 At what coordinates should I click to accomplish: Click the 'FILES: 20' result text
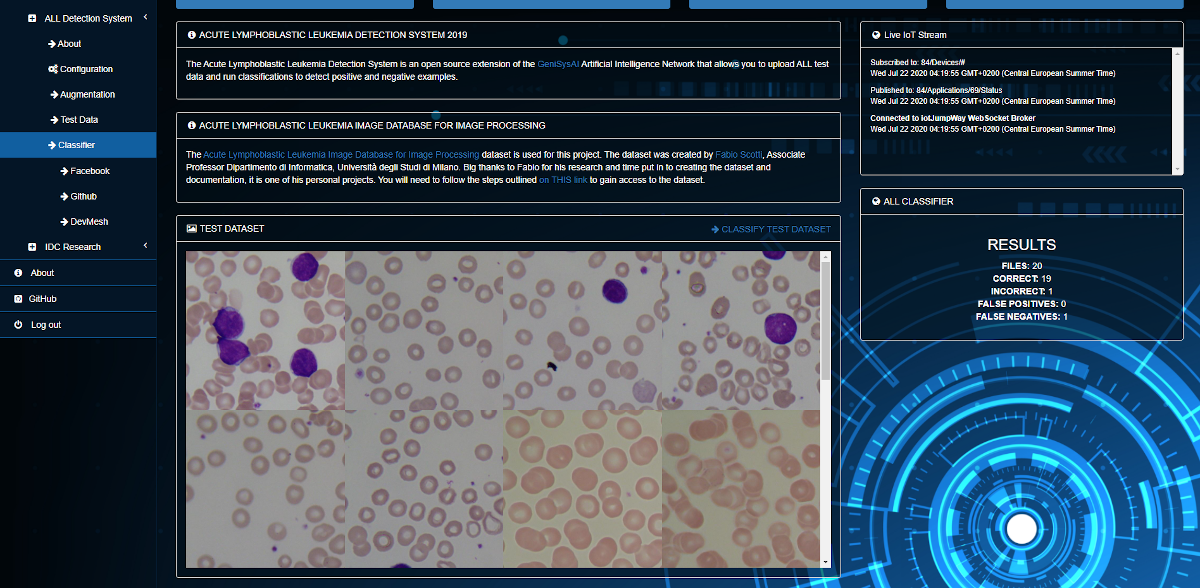1022,265
